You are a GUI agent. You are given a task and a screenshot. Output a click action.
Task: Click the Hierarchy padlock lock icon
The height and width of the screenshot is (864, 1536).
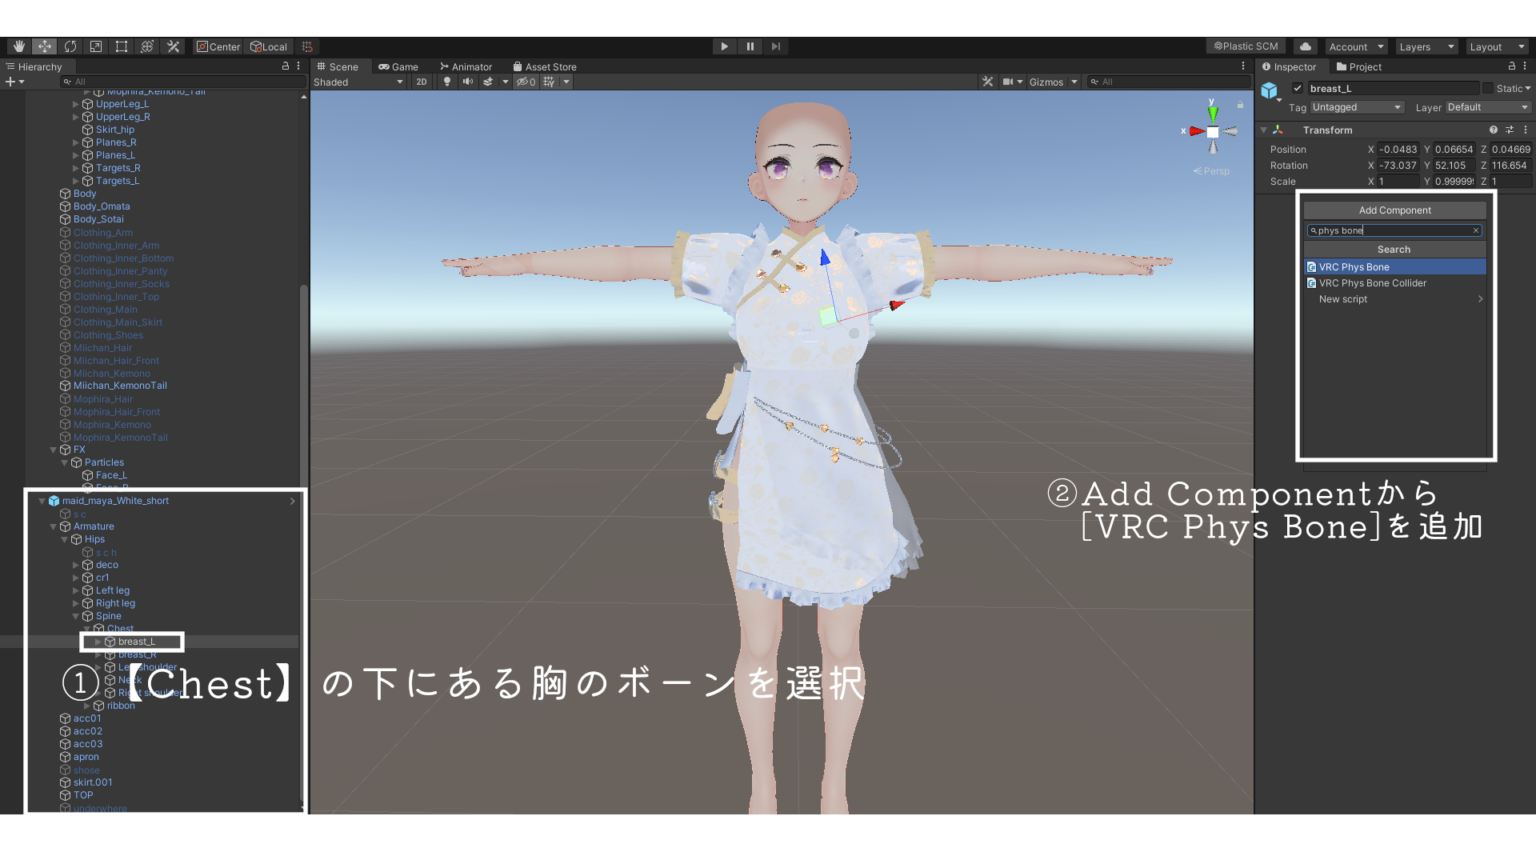pos(285,66)
